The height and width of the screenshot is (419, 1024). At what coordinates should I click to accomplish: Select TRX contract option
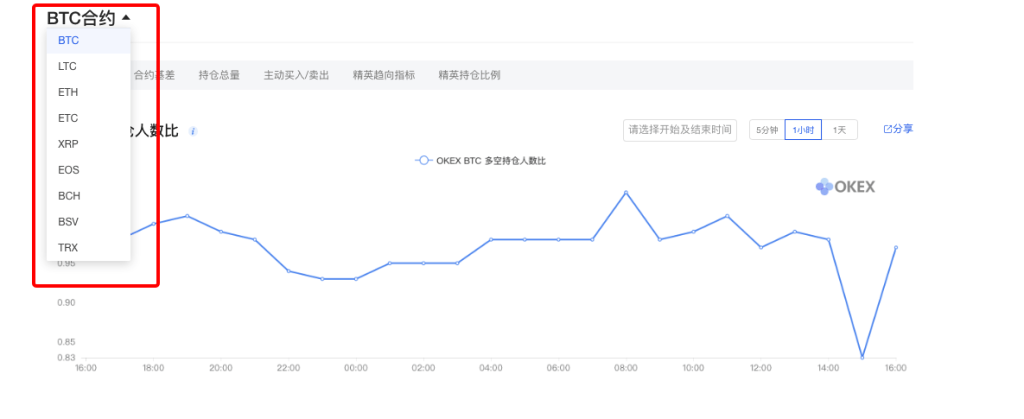pos(68,247)
